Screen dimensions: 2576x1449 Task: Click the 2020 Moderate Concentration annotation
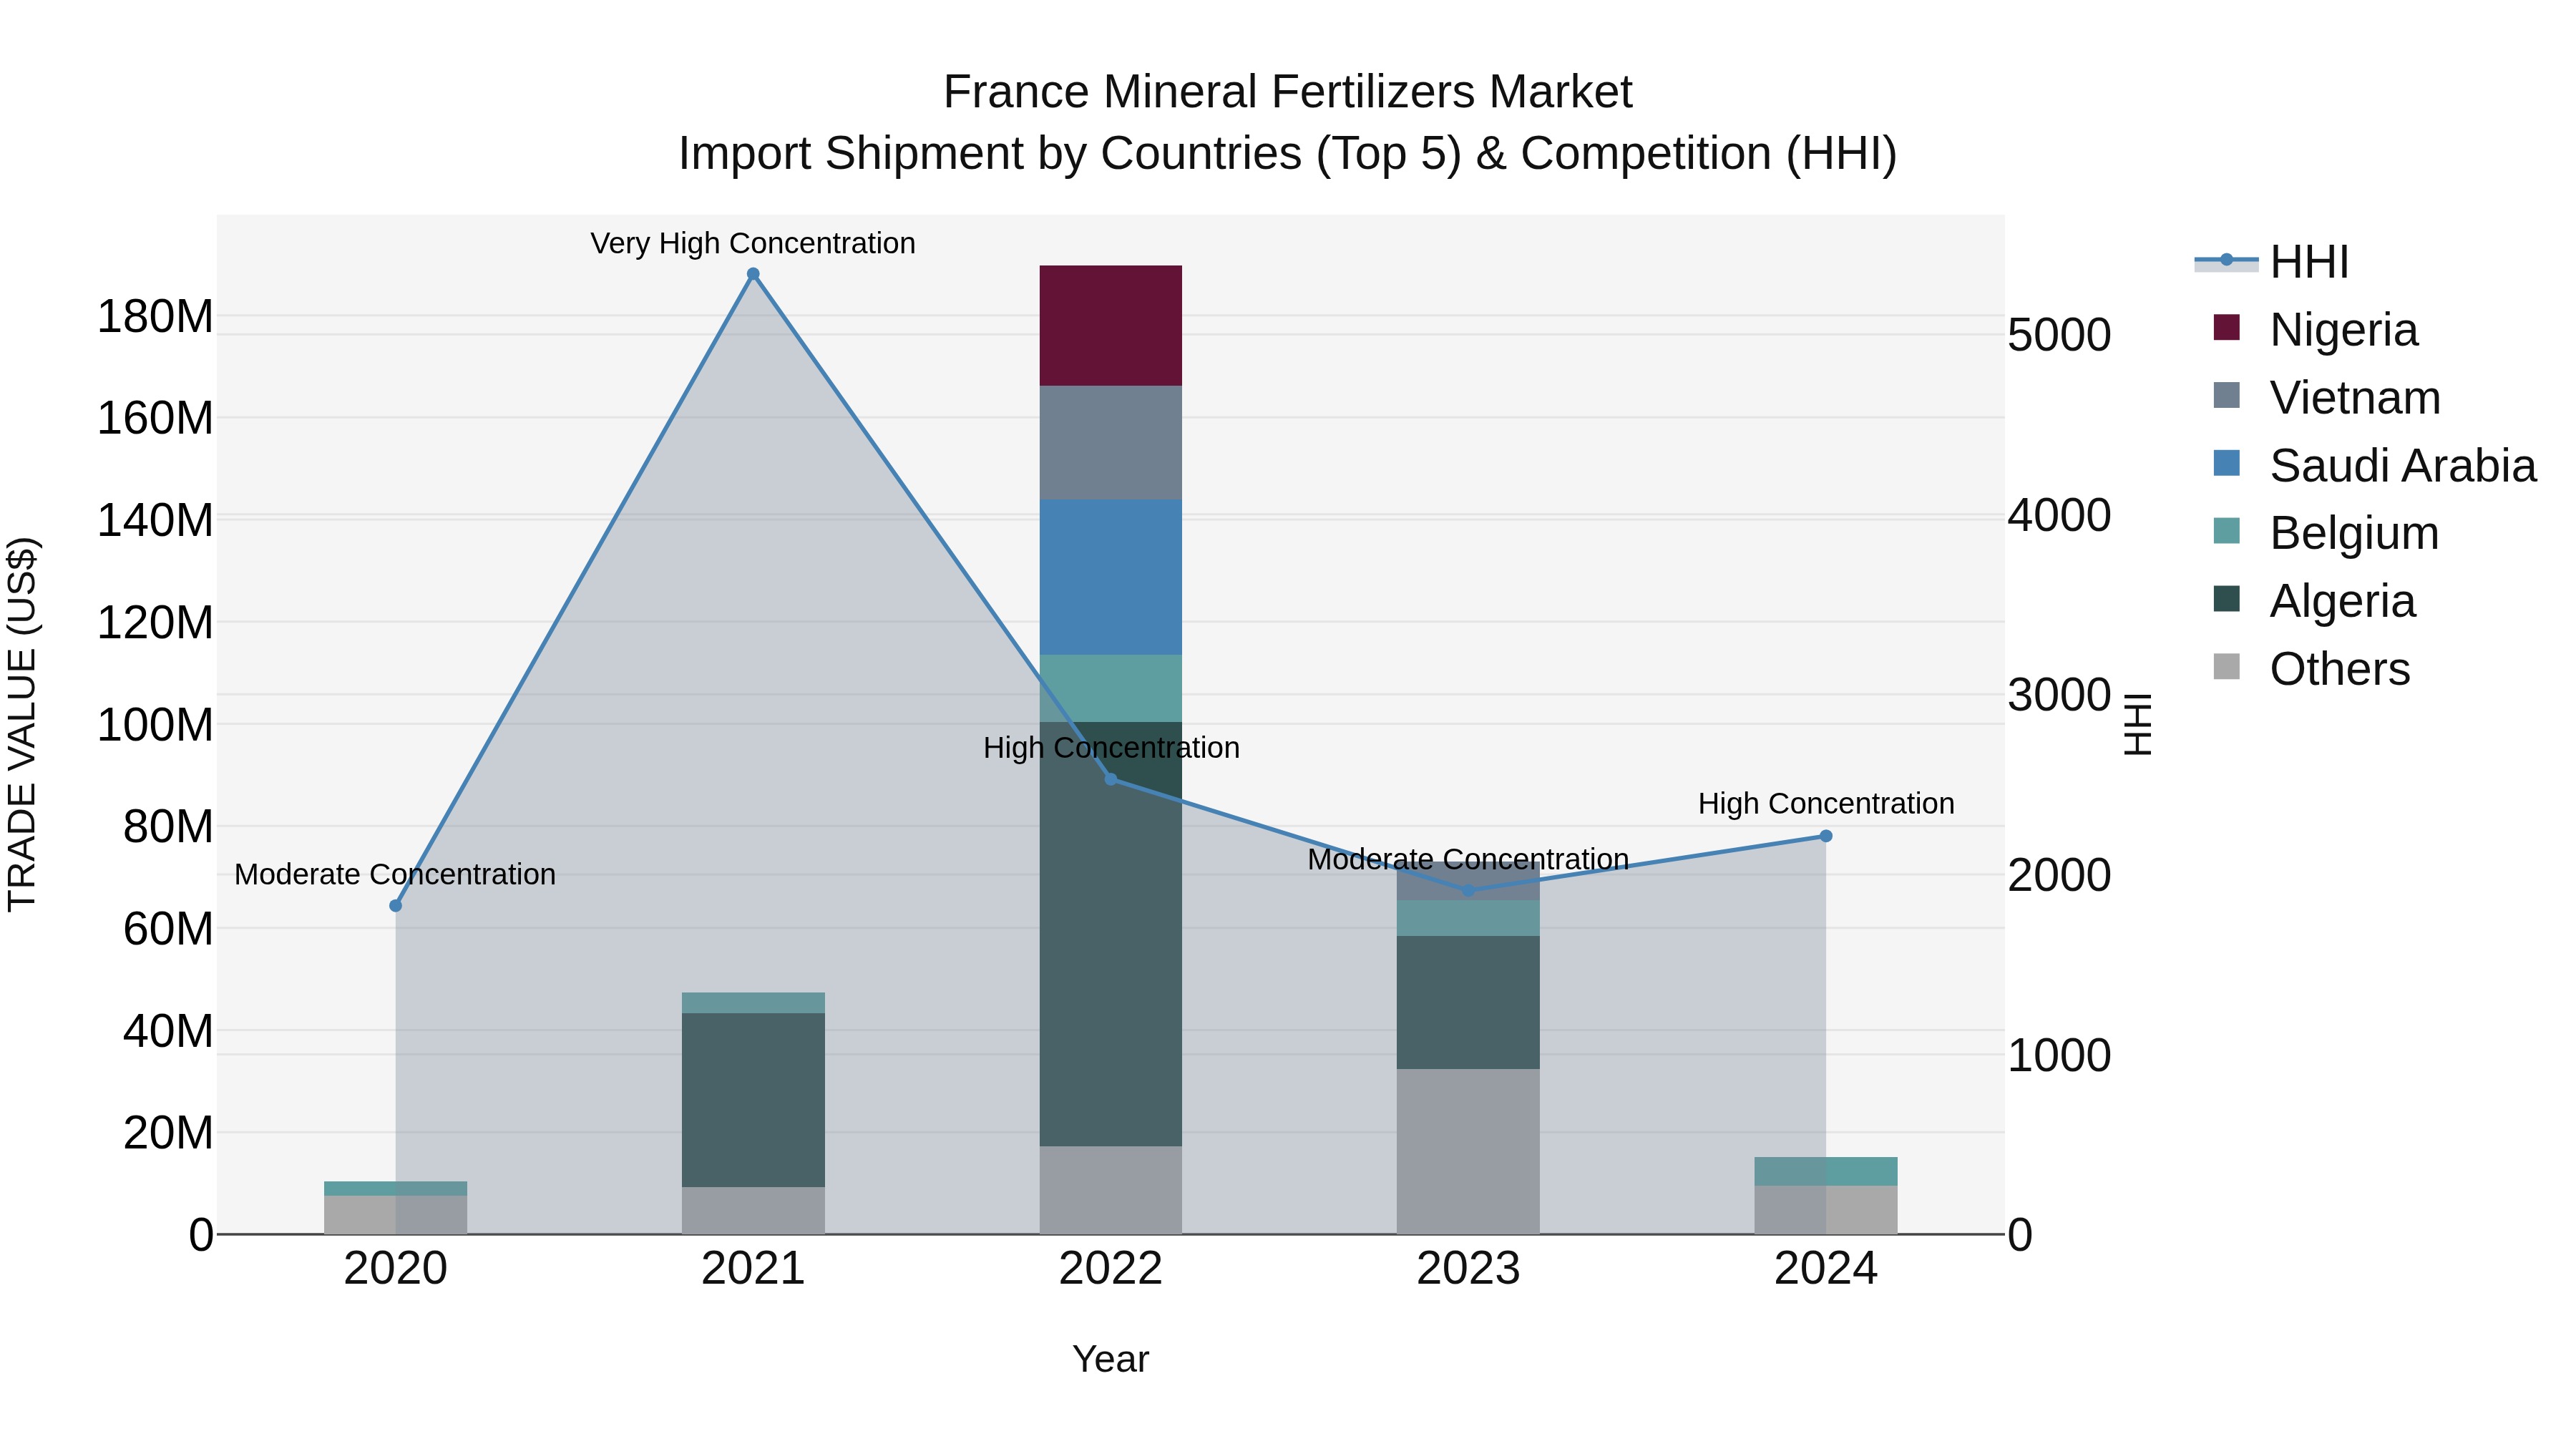click(395, 874)
